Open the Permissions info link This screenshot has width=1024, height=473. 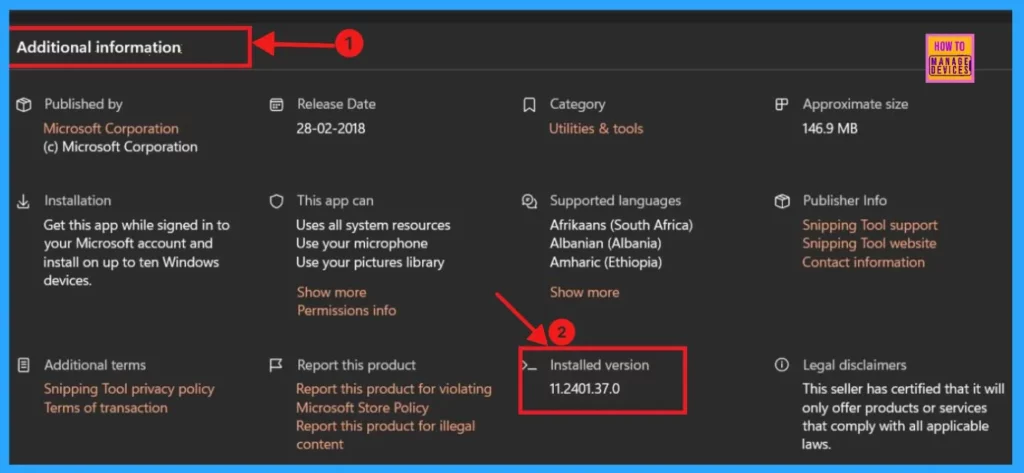(x=347, y=310)
